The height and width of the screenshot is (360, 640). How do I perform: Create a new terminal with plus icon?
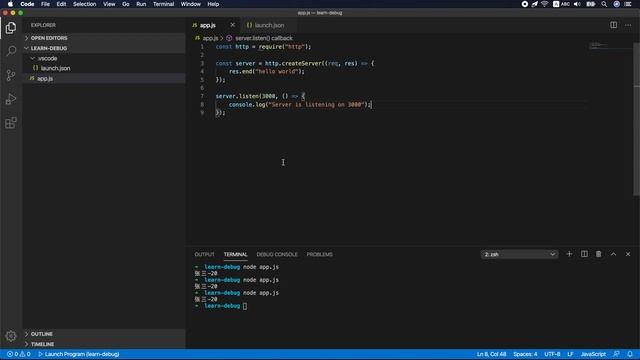(569, 254)
